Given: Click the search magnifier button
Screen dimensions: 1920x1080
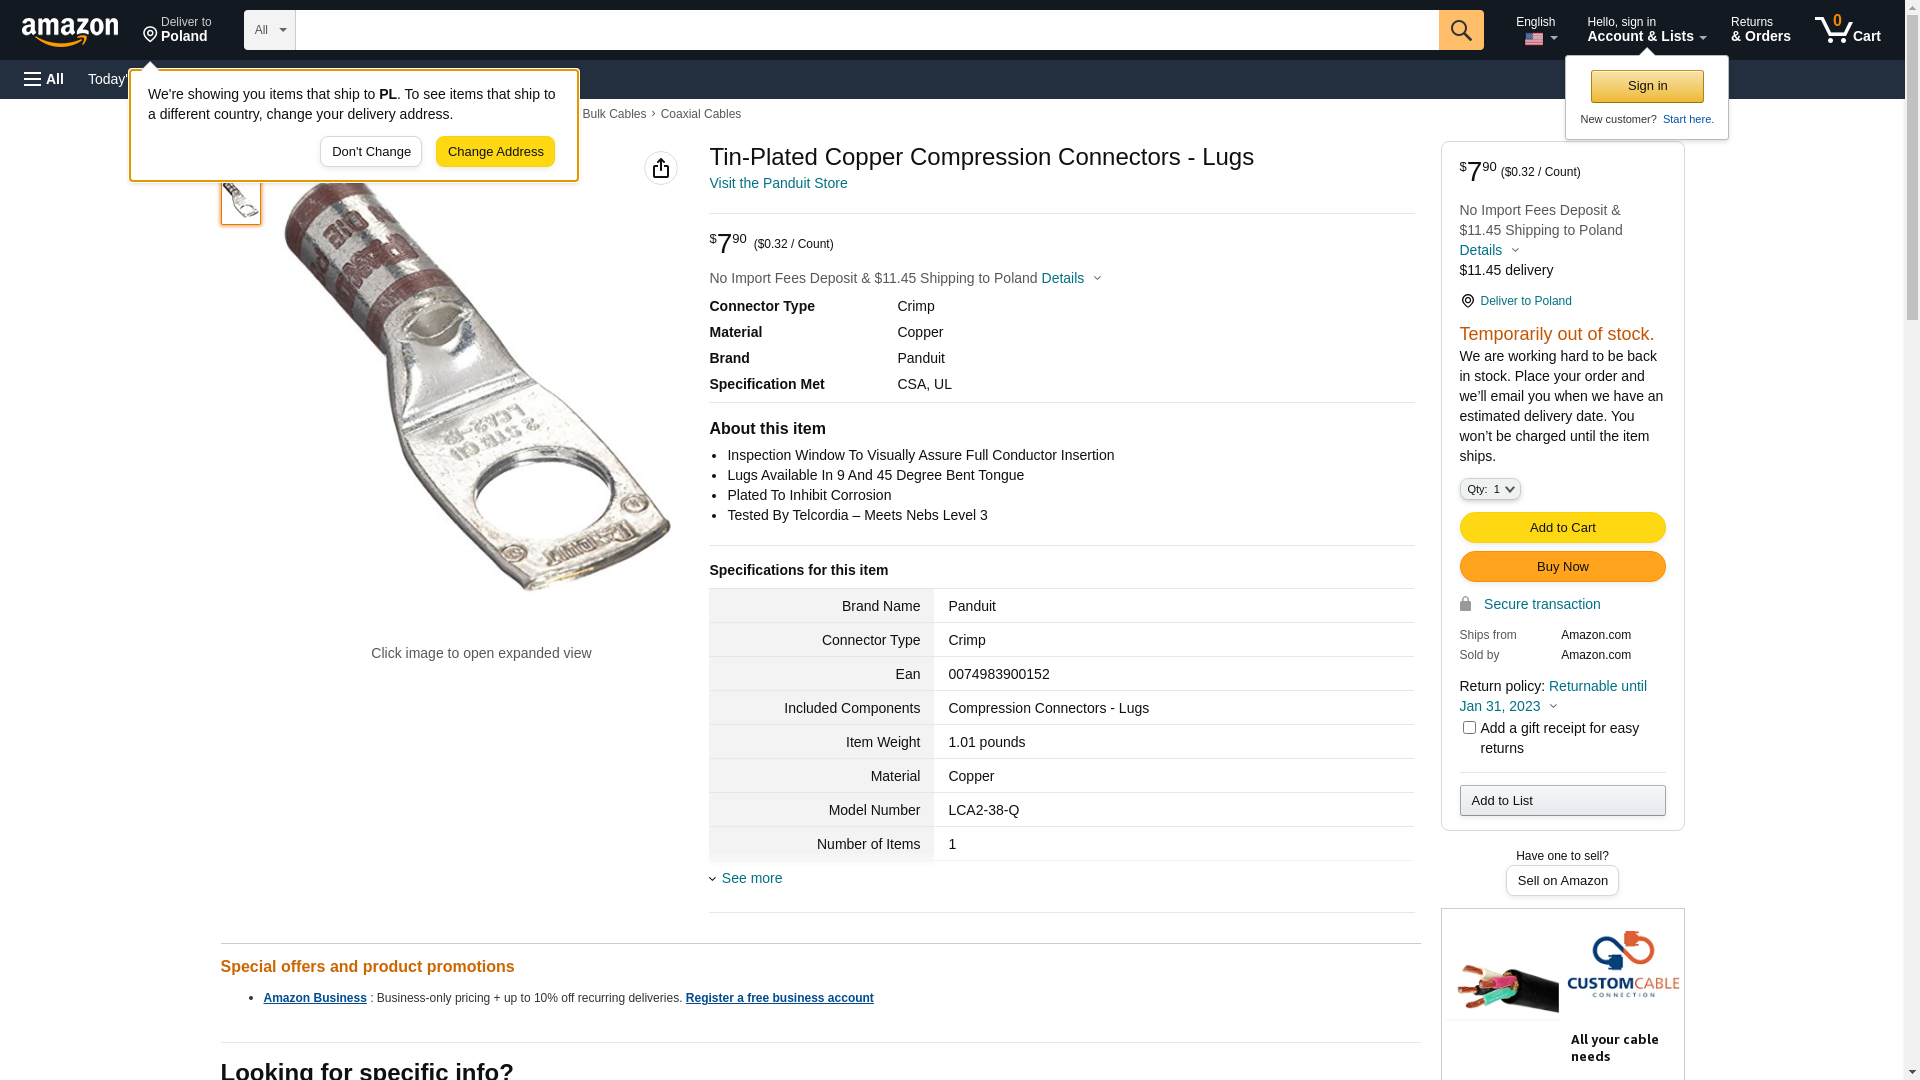Looking at the screenshot, I should point(1461,30).
